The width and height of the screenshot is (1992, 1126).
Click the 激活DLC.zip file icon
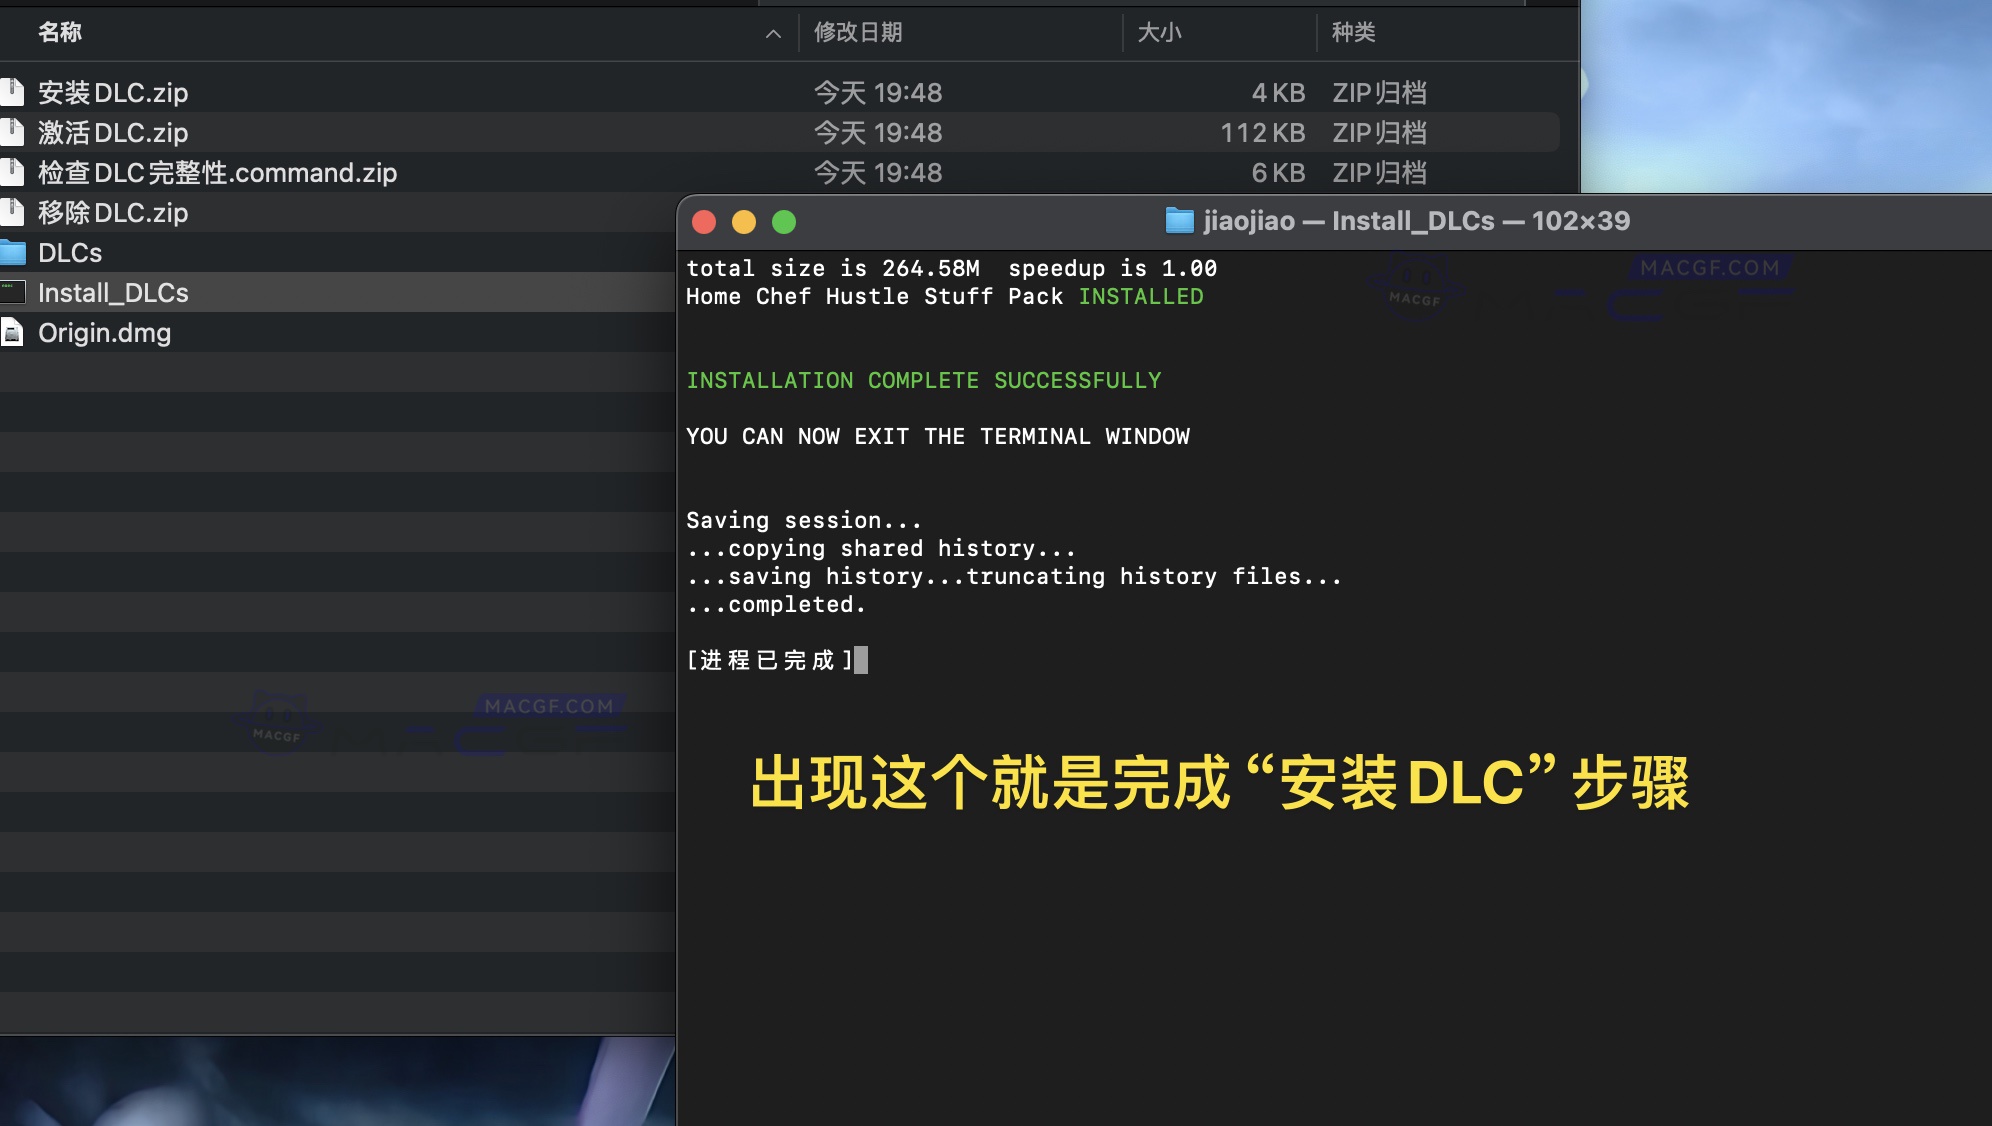[14, 131]
